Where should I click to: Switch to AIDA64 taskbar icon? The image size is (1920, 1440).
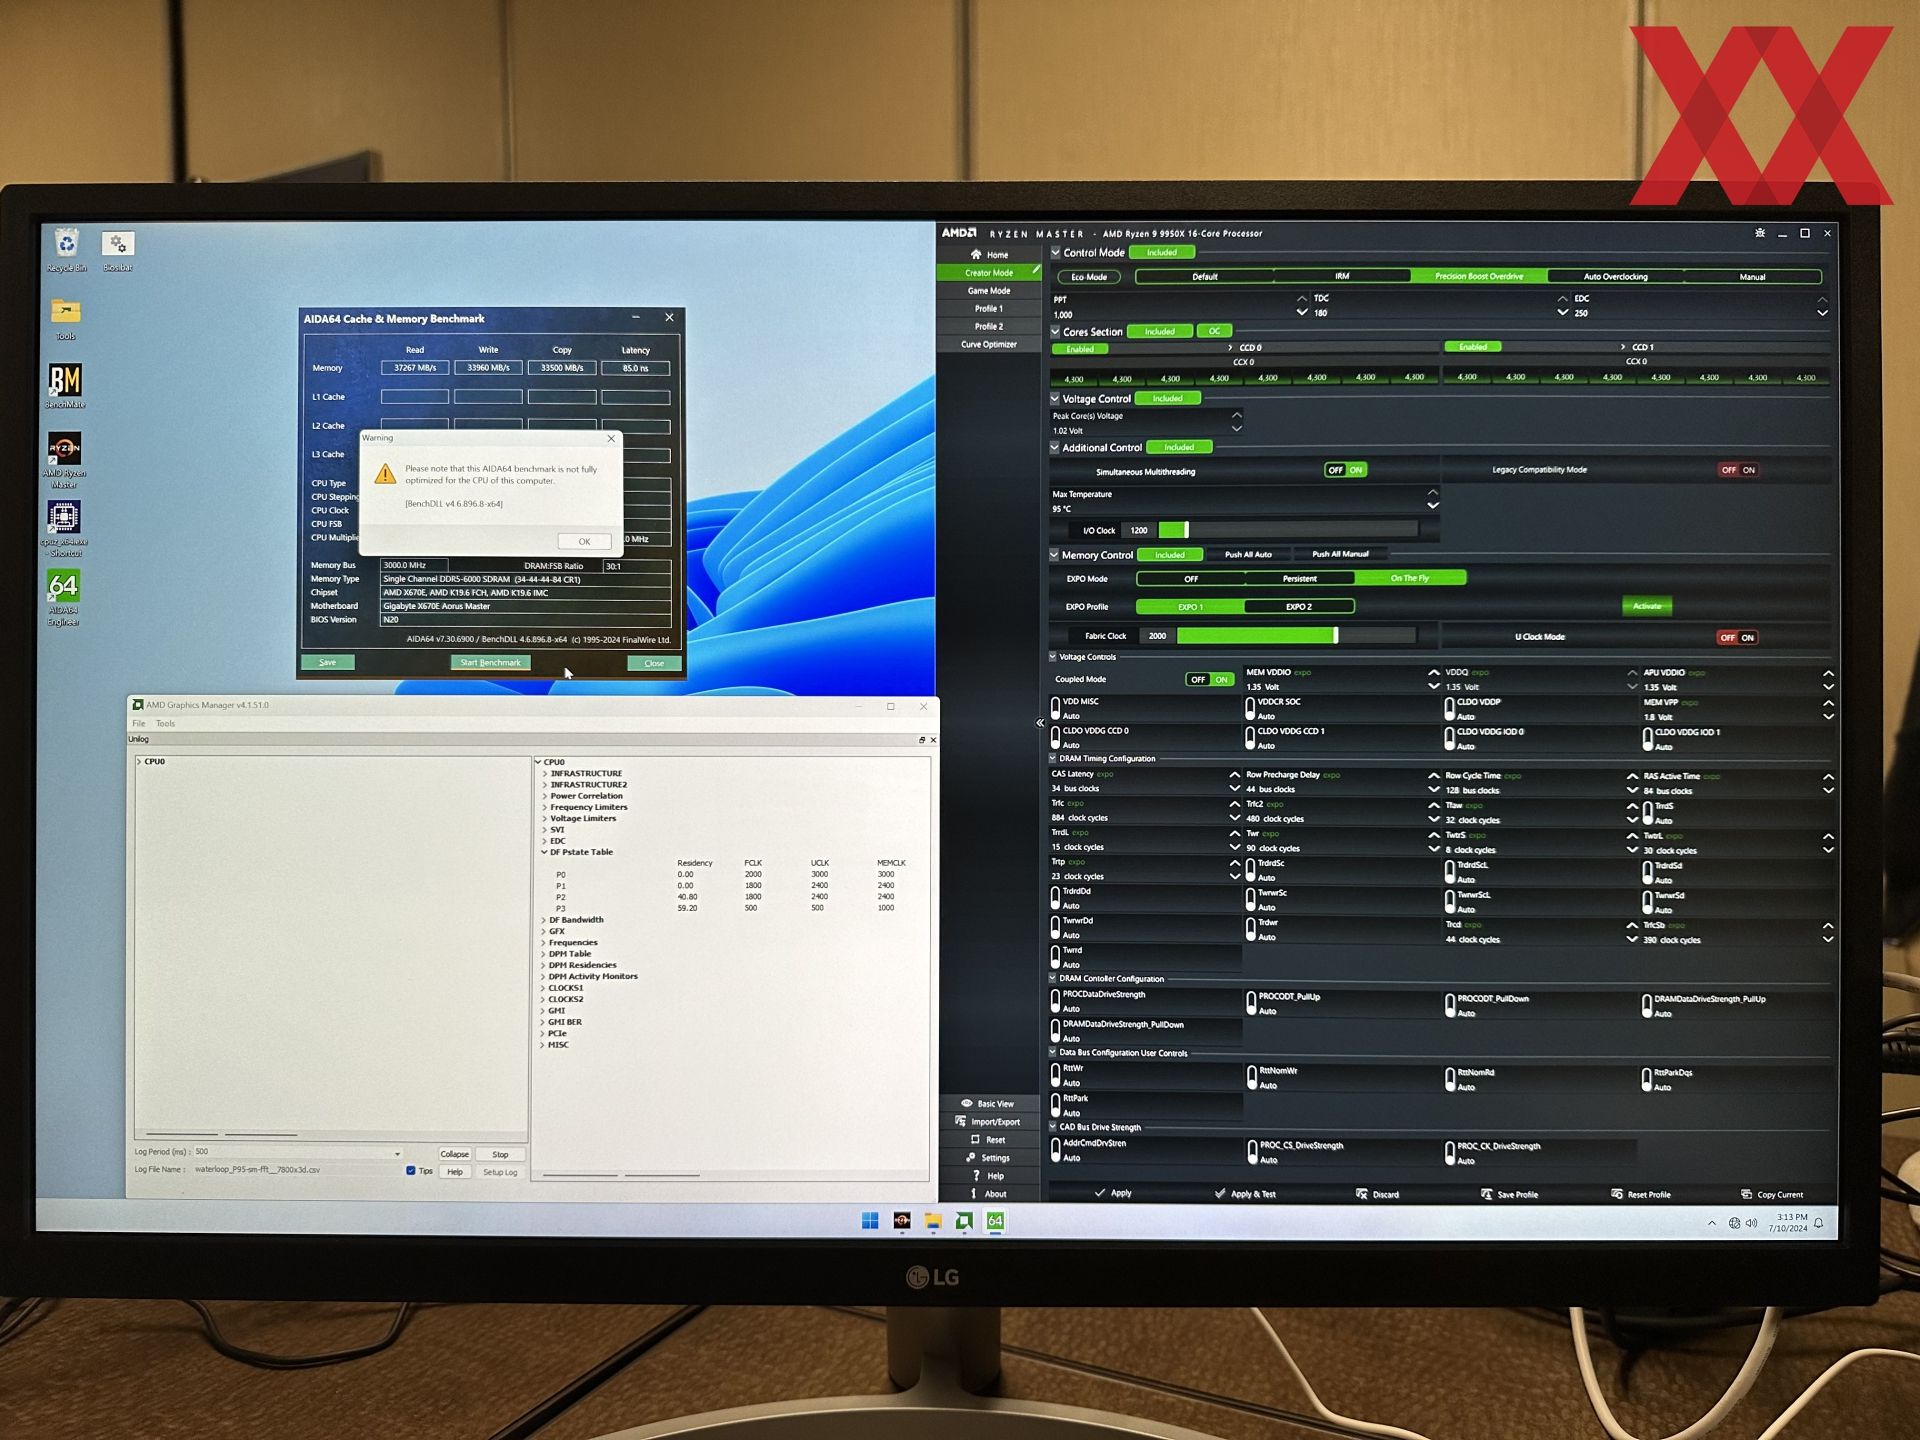pyautogui.click(x=995, y=1220)
